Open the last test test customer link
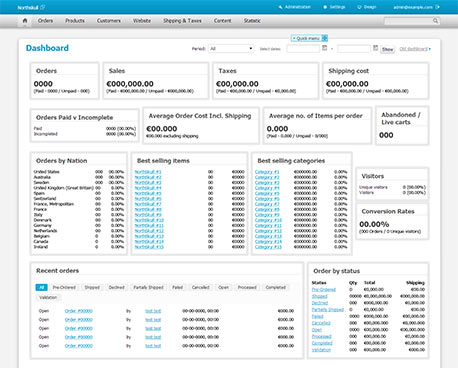 click(x=153, y=346)
